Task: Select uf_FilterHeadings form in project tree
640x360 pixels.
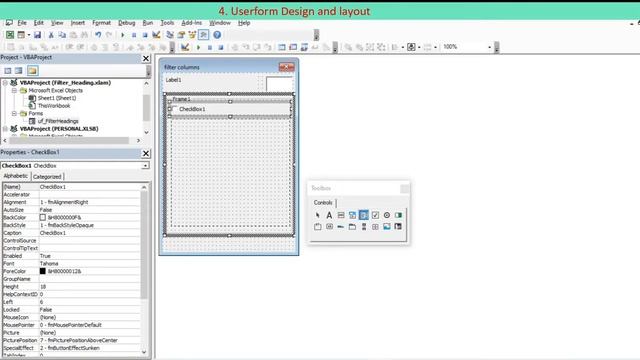Action: [x=58, y=121]
